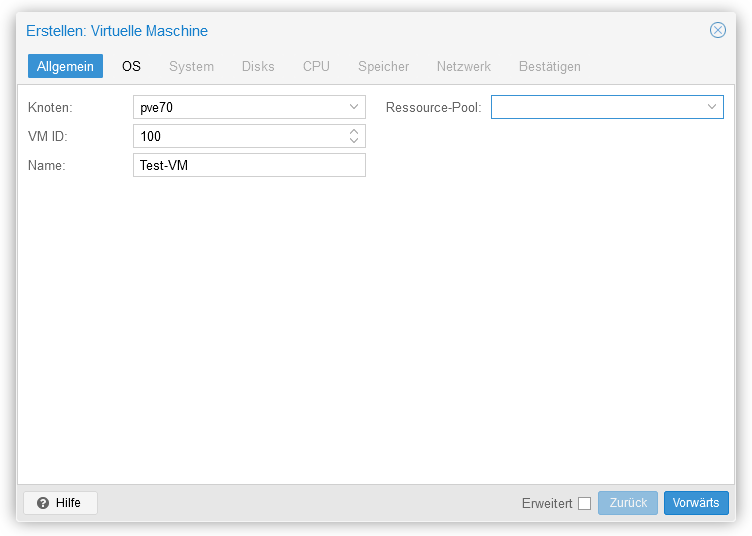The width and height of the screenshot is (752, 536).
Task: Enable the Erweitert checkbox
Action: pyautogui.click(x=584, y=503)
